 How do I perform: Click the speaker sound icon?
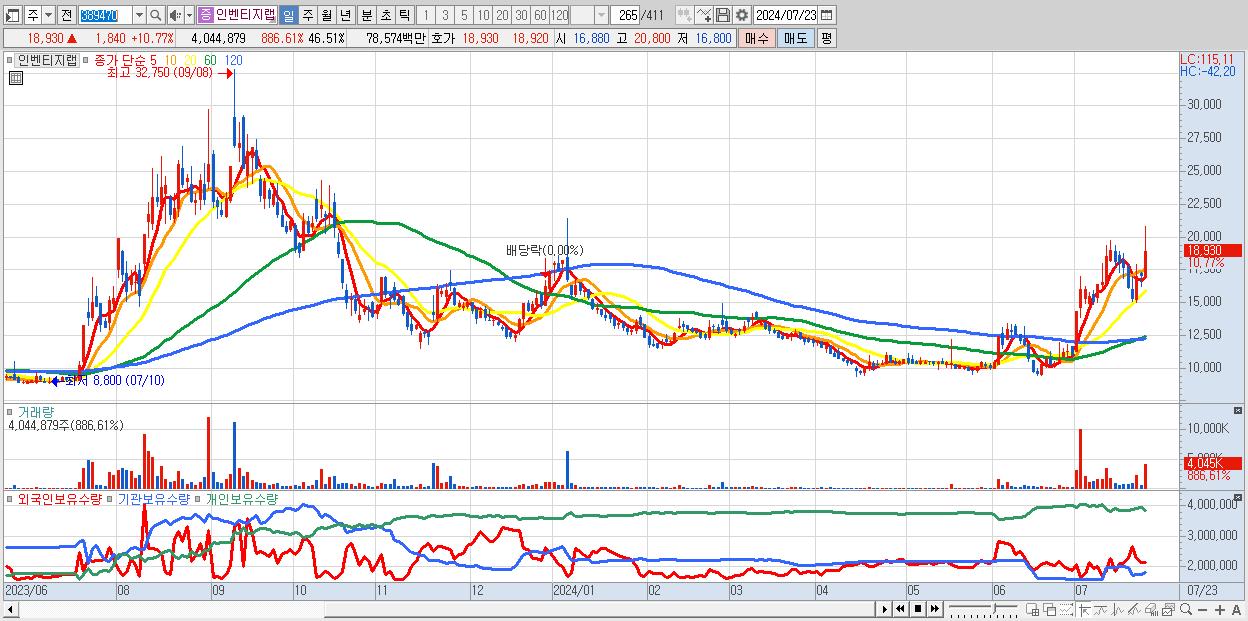175,15
